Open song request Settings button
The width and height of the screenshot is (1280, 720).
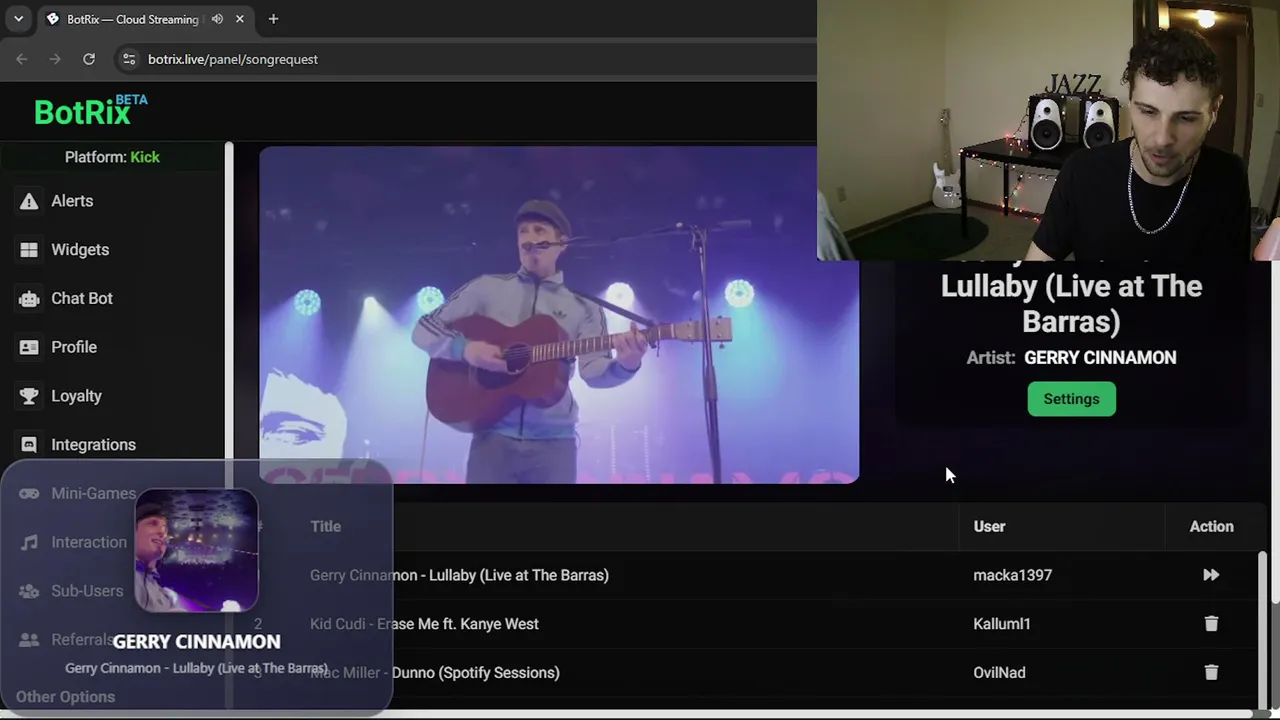pyautogui.click(x=1071, y=399)
